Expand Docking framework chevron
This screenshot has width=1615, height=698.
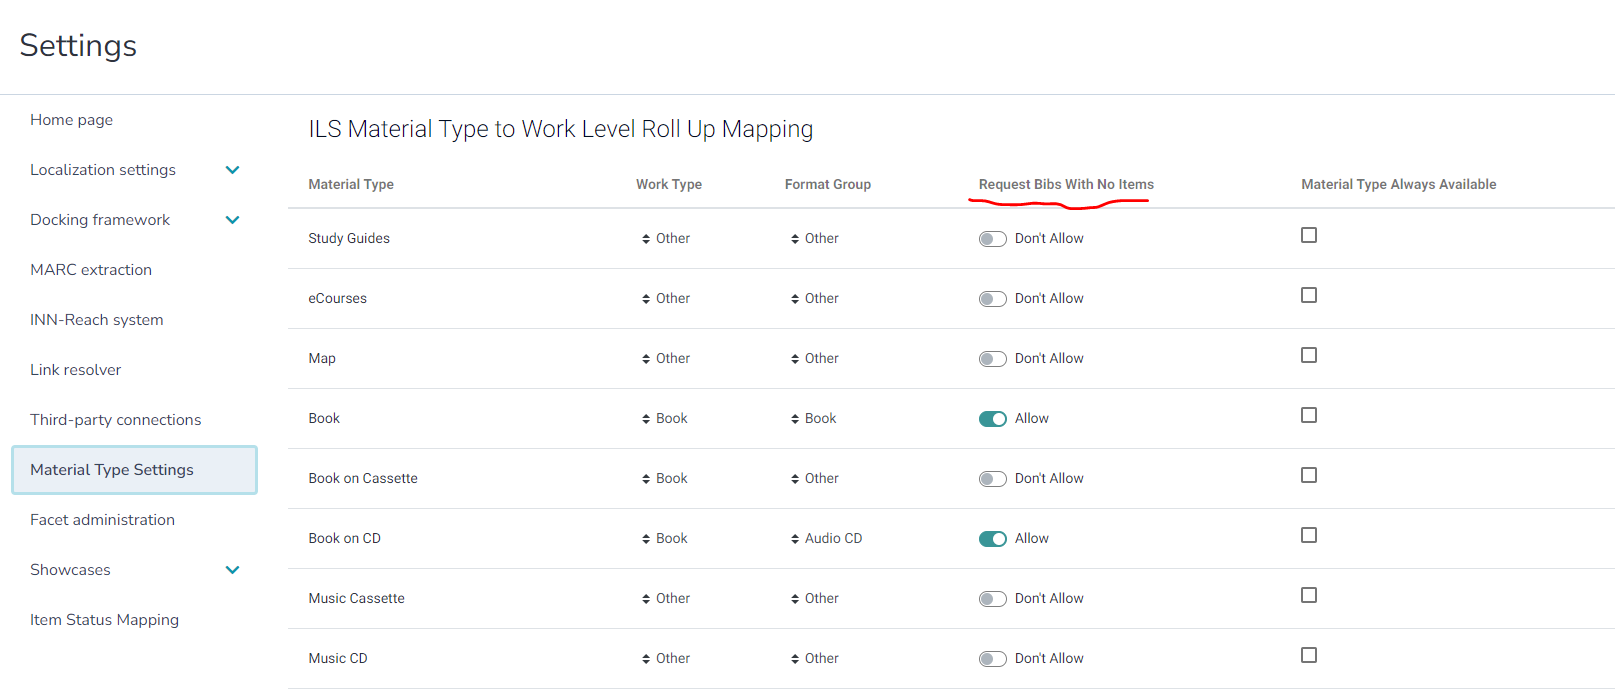coord(233,220)
